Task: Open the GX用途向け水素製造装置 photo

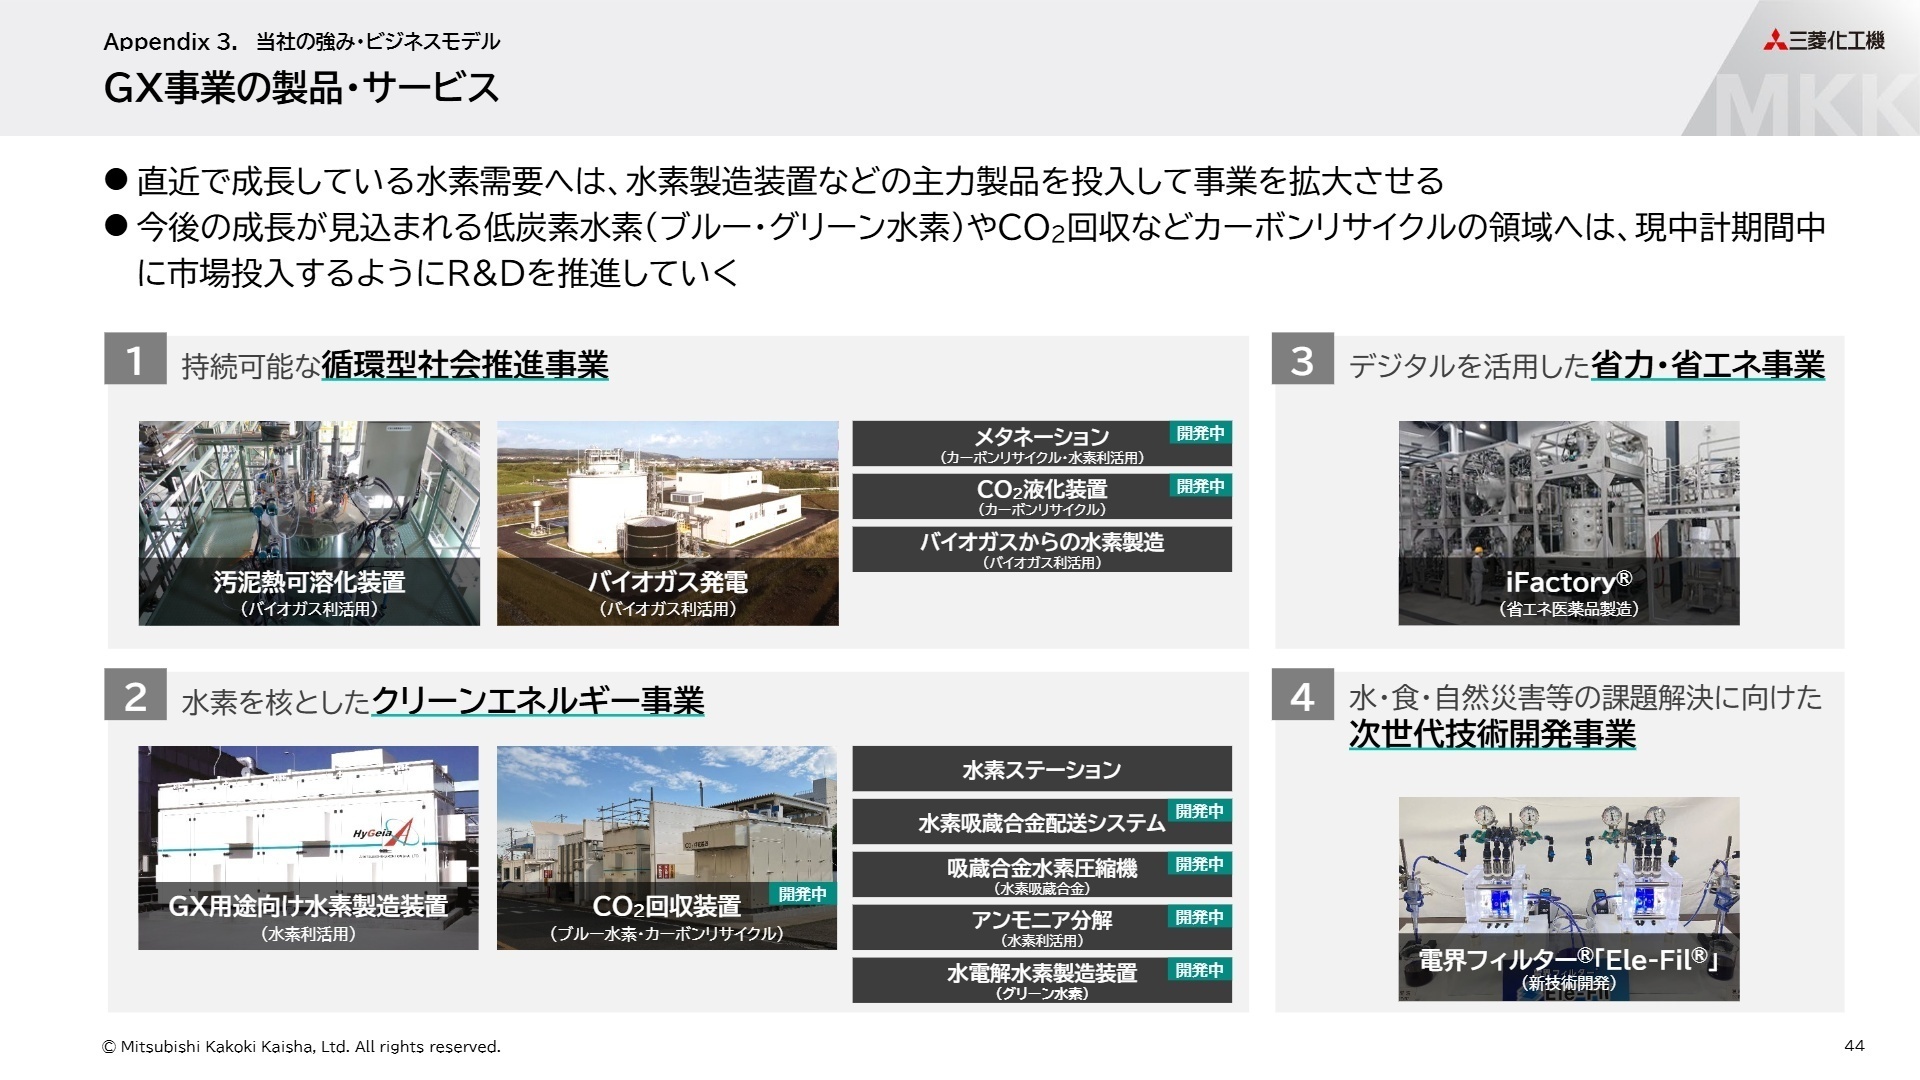Action: [x=308, y=848]
